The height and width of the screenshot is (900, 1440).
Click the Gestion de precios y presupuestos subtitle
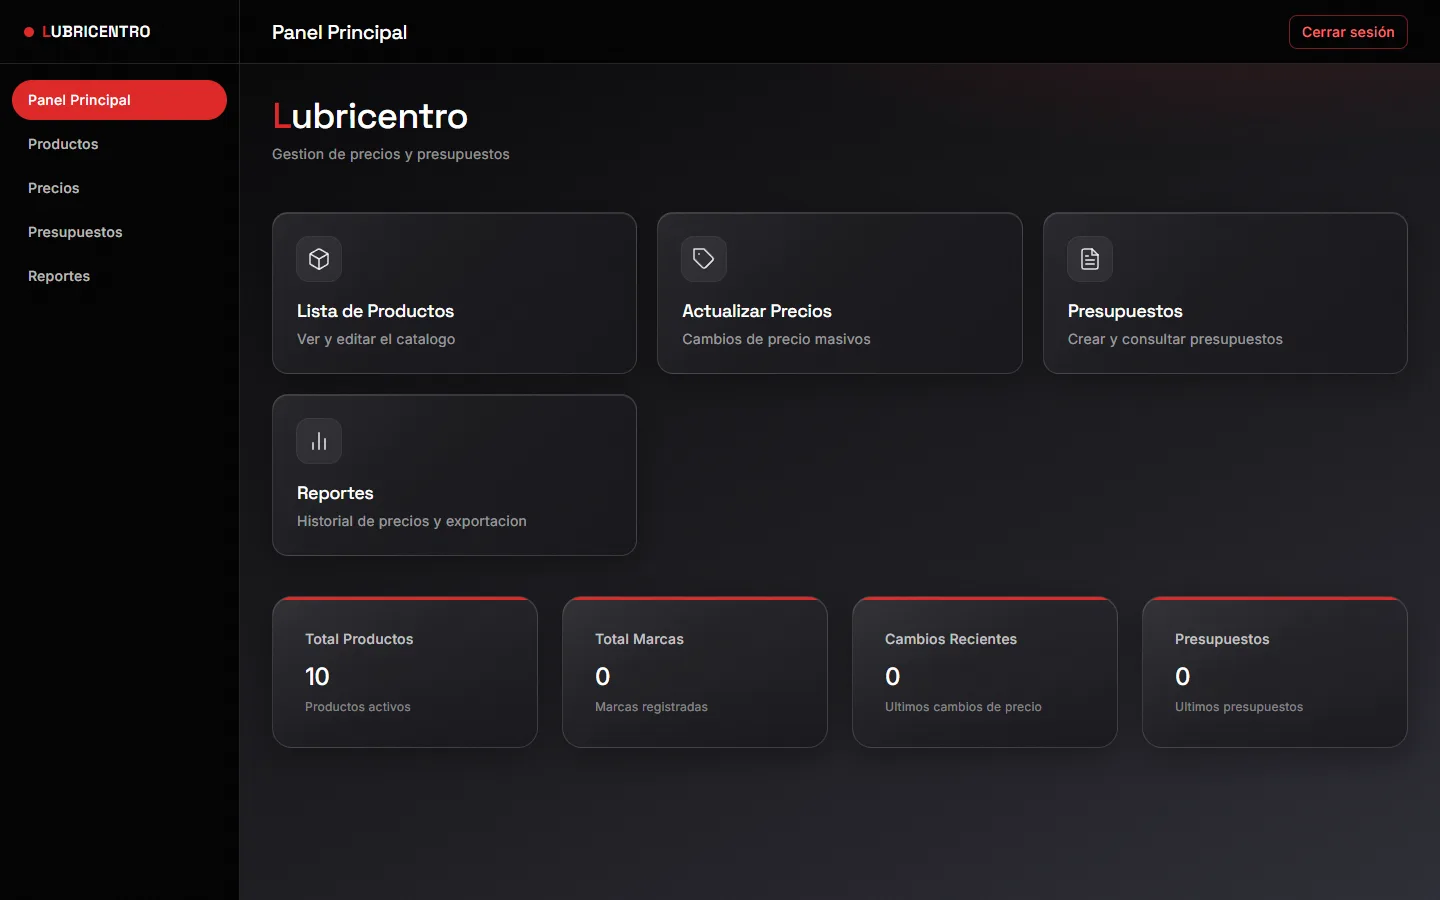pyautogui.click(x=391, y=154)
